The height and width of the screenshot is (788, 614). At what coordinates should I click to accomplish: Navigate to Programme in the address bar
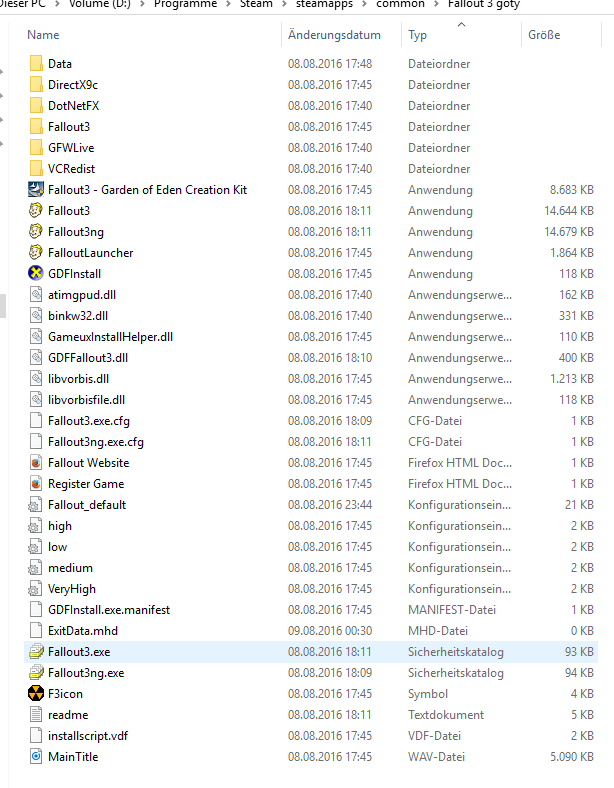click(x=185, y=4)
